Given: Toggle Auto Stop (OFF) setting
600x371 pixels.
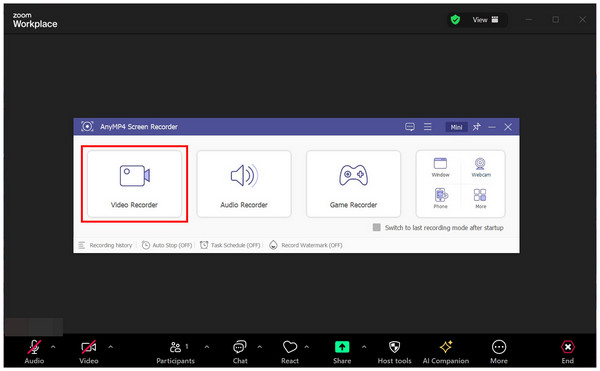Looking at the screenshot, I should click(x=167, y=245).
